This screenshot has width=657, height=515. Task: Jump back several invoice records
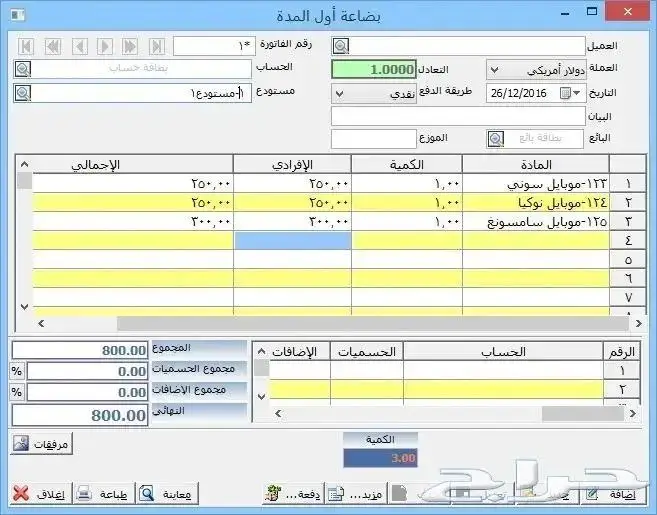[53, 46]
